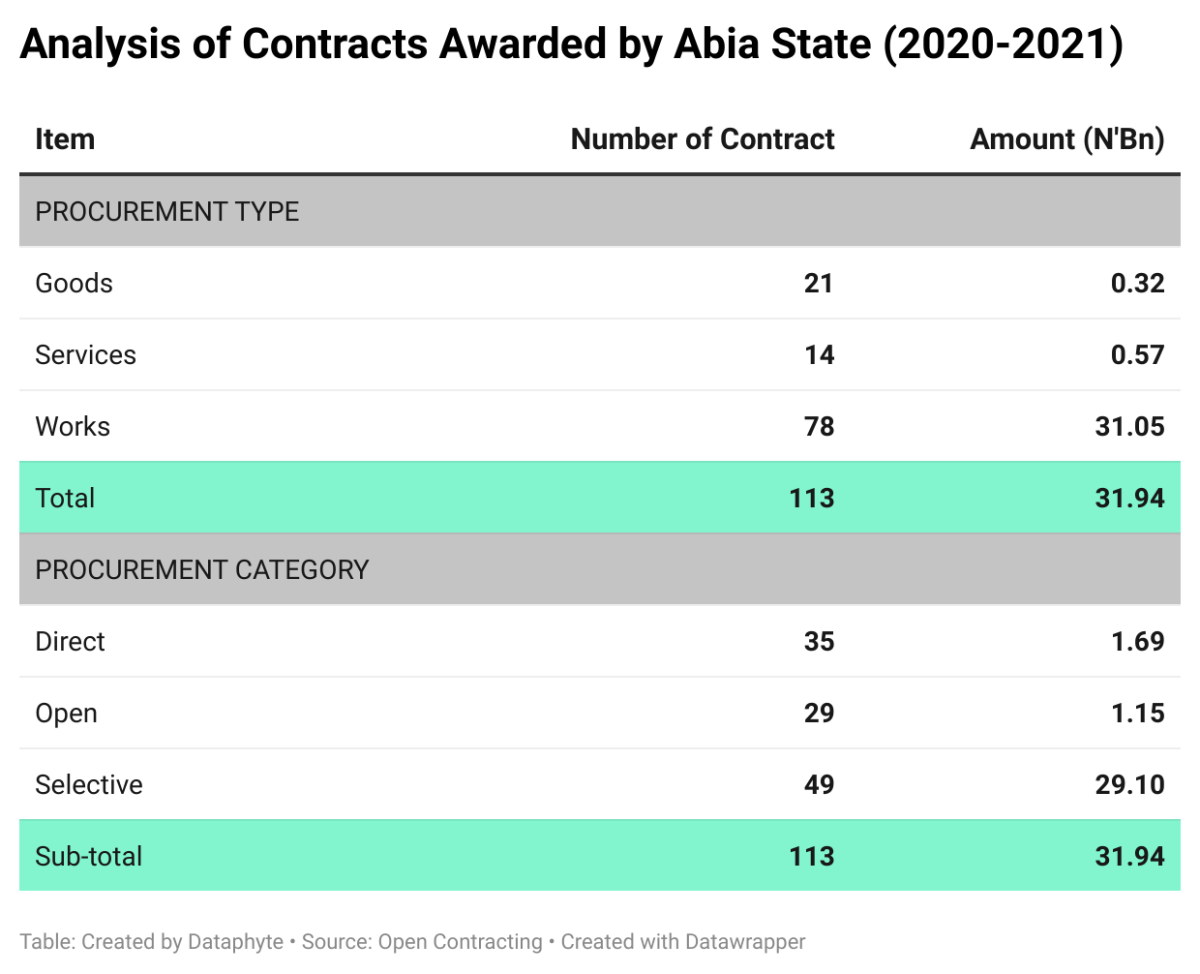The height and width of the screenshot is (974, 1200).
Task: Click the "Services" row label
Action: [85, 355]
